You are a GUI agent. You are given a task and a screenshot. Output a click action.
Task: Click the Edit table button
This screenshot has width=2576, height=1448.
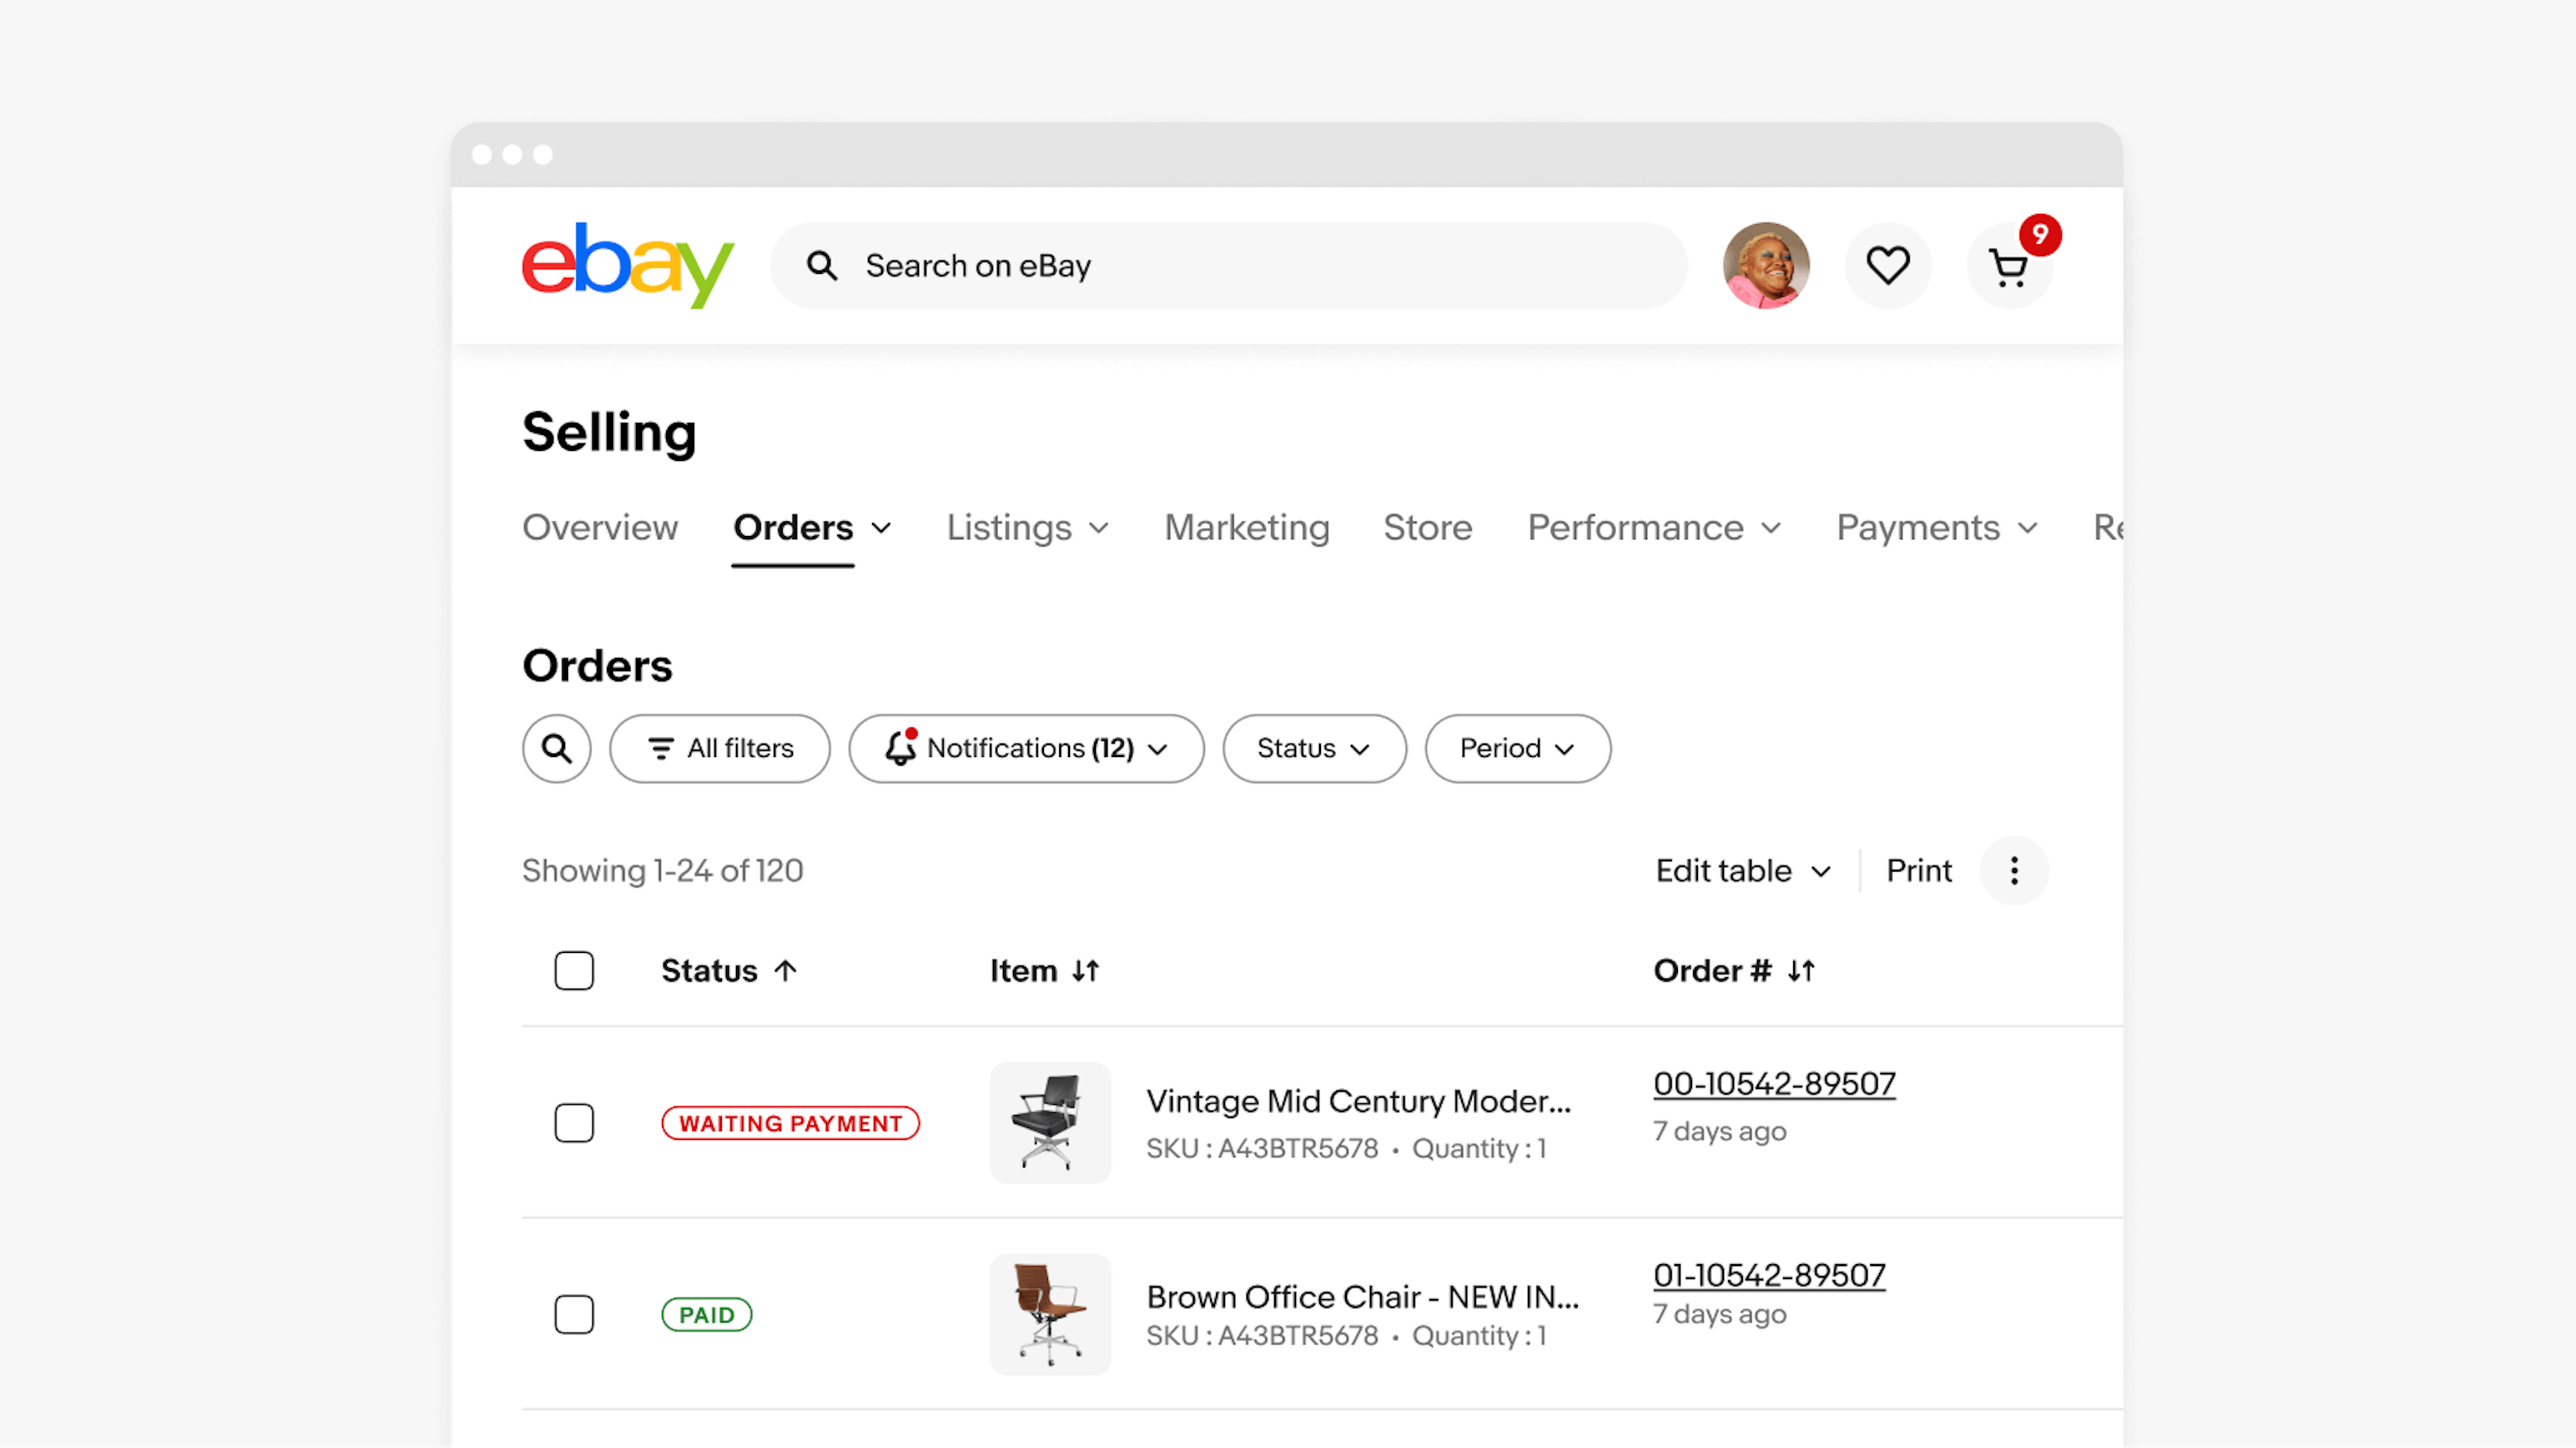[1739, 869]
